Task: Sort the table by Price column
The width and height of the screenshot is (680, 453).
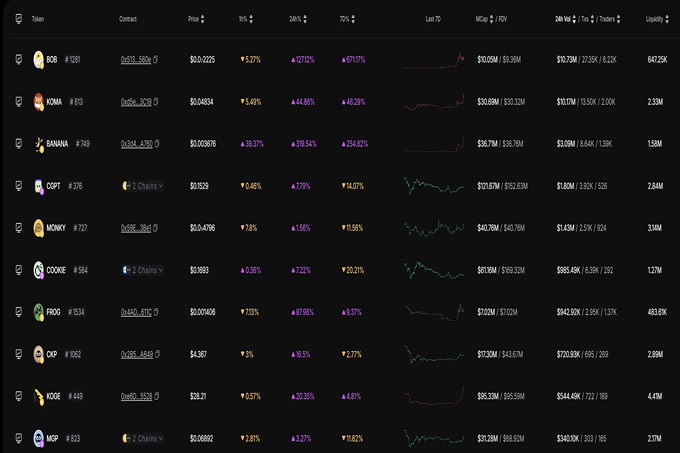Action: point(193,19)
